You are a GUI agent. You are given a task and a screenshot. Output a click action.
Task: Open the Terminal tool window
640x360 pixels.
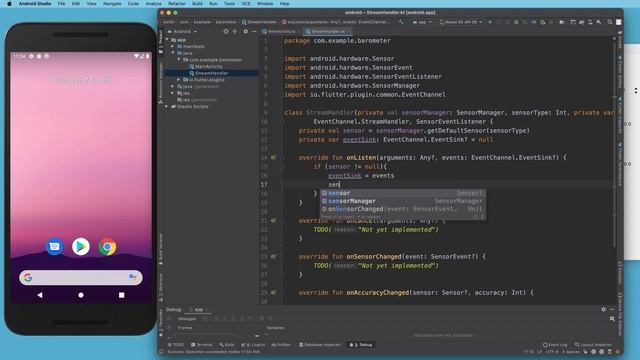(x=202, y=345)
